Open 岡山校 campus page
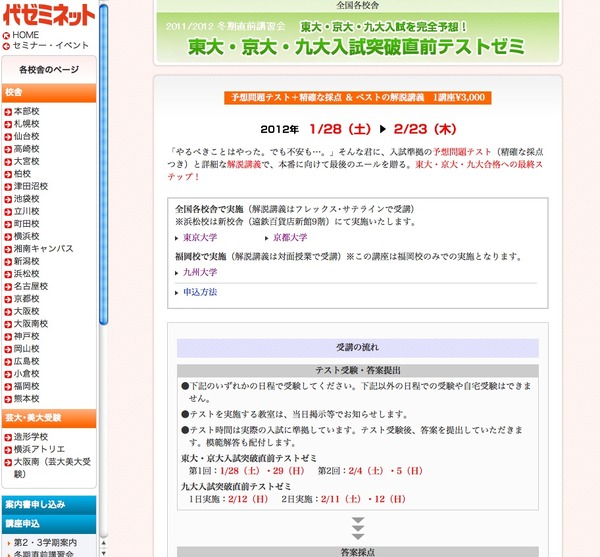Viewport: 600px width, 557px height. tap(26, 349)
